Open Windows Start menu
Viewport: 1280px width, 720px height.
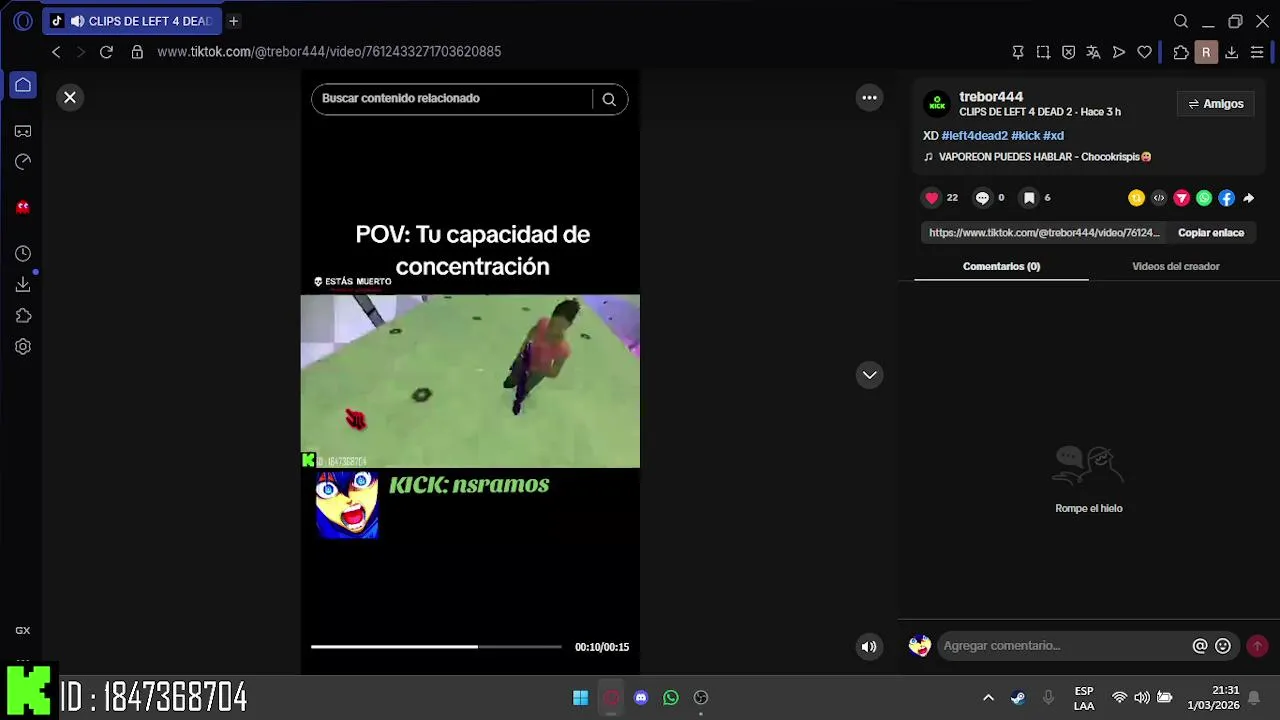pos(581,698)
